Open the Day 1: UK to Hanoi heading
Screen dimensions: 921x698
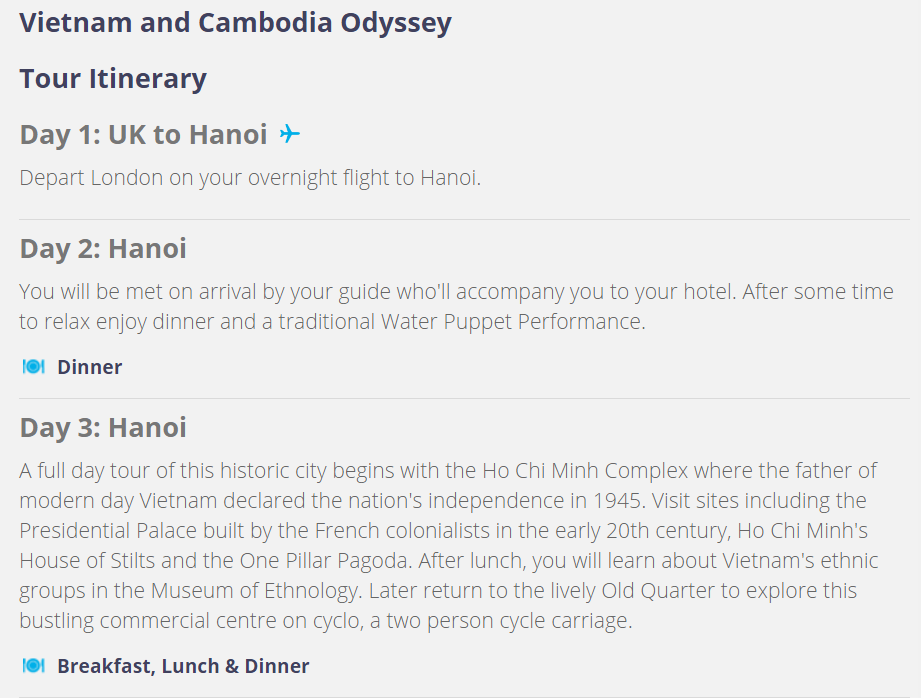pyautogui.click(x=144, y=135)
